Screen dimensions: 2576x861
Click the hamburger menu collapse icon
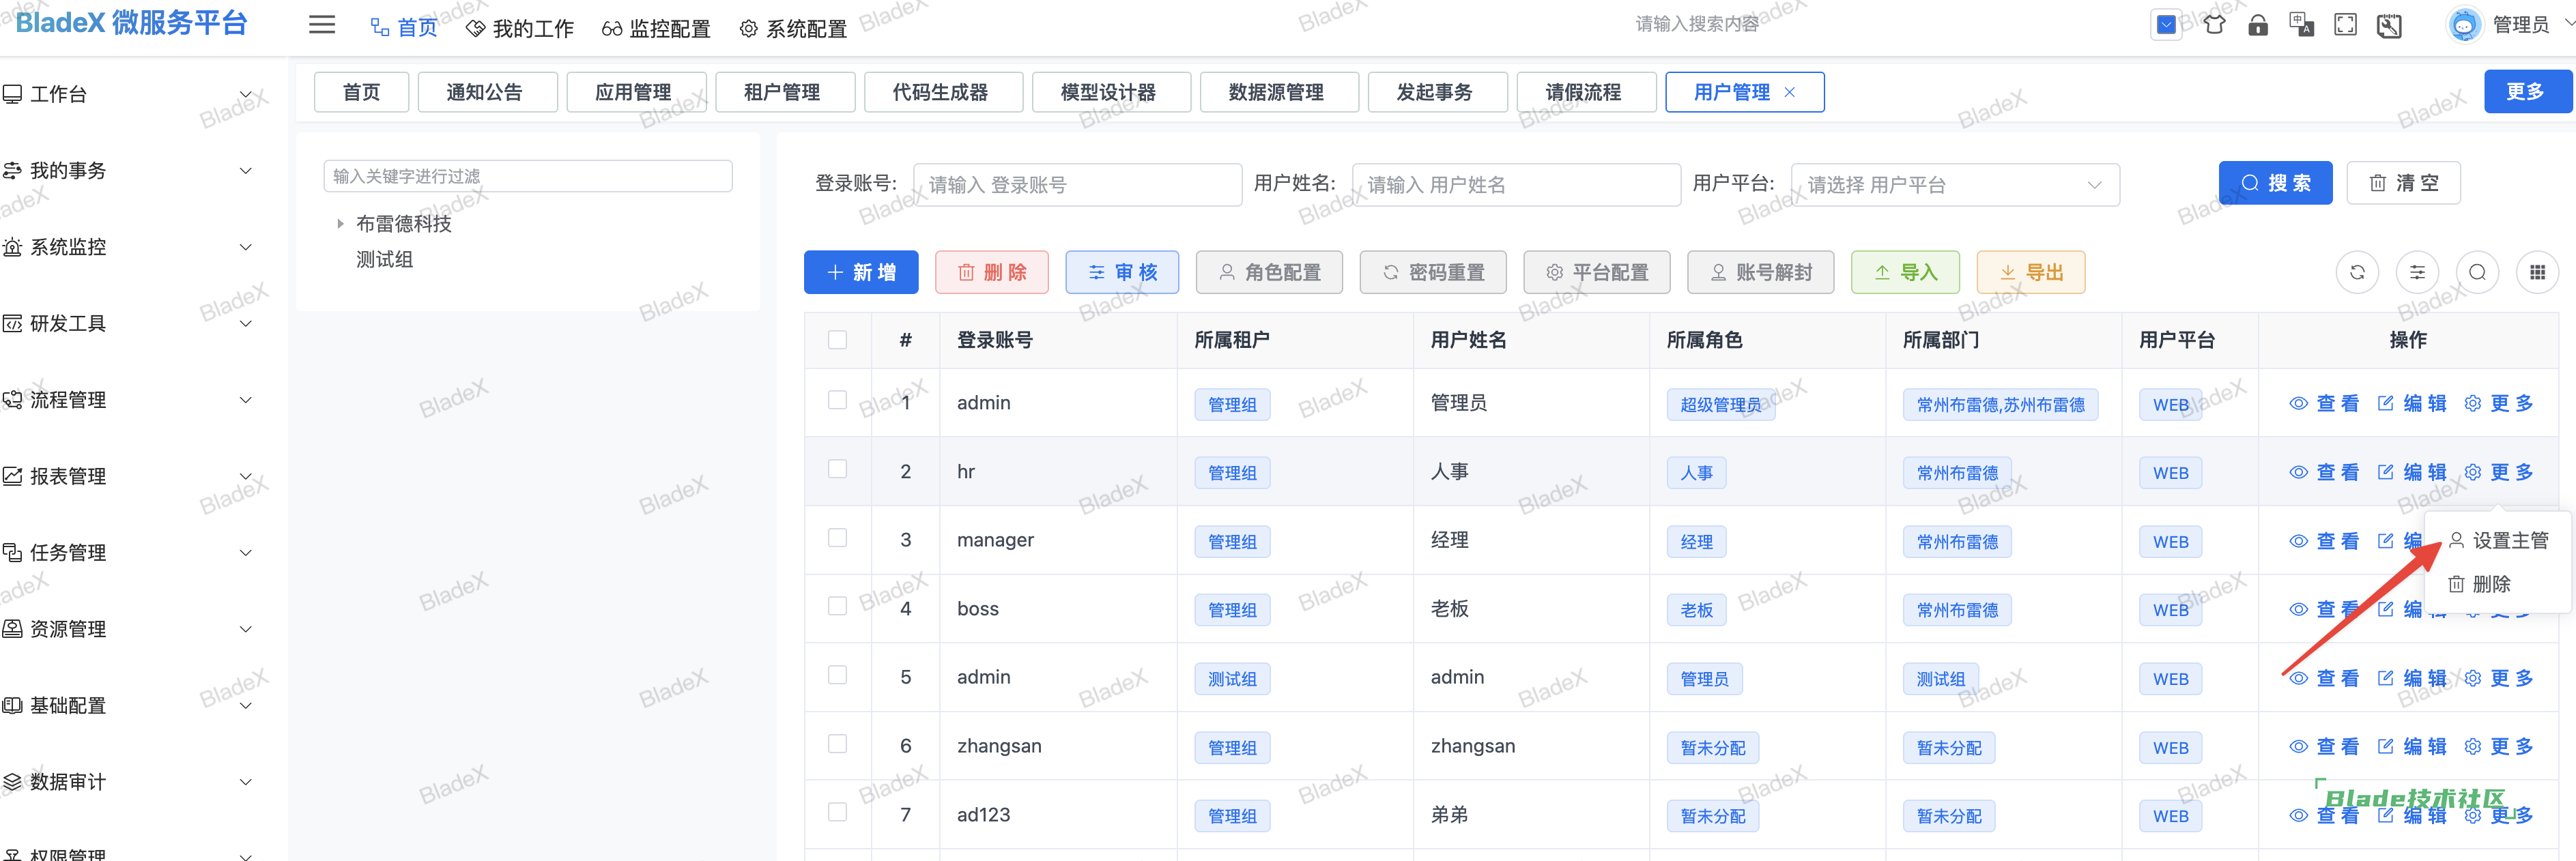322,25
